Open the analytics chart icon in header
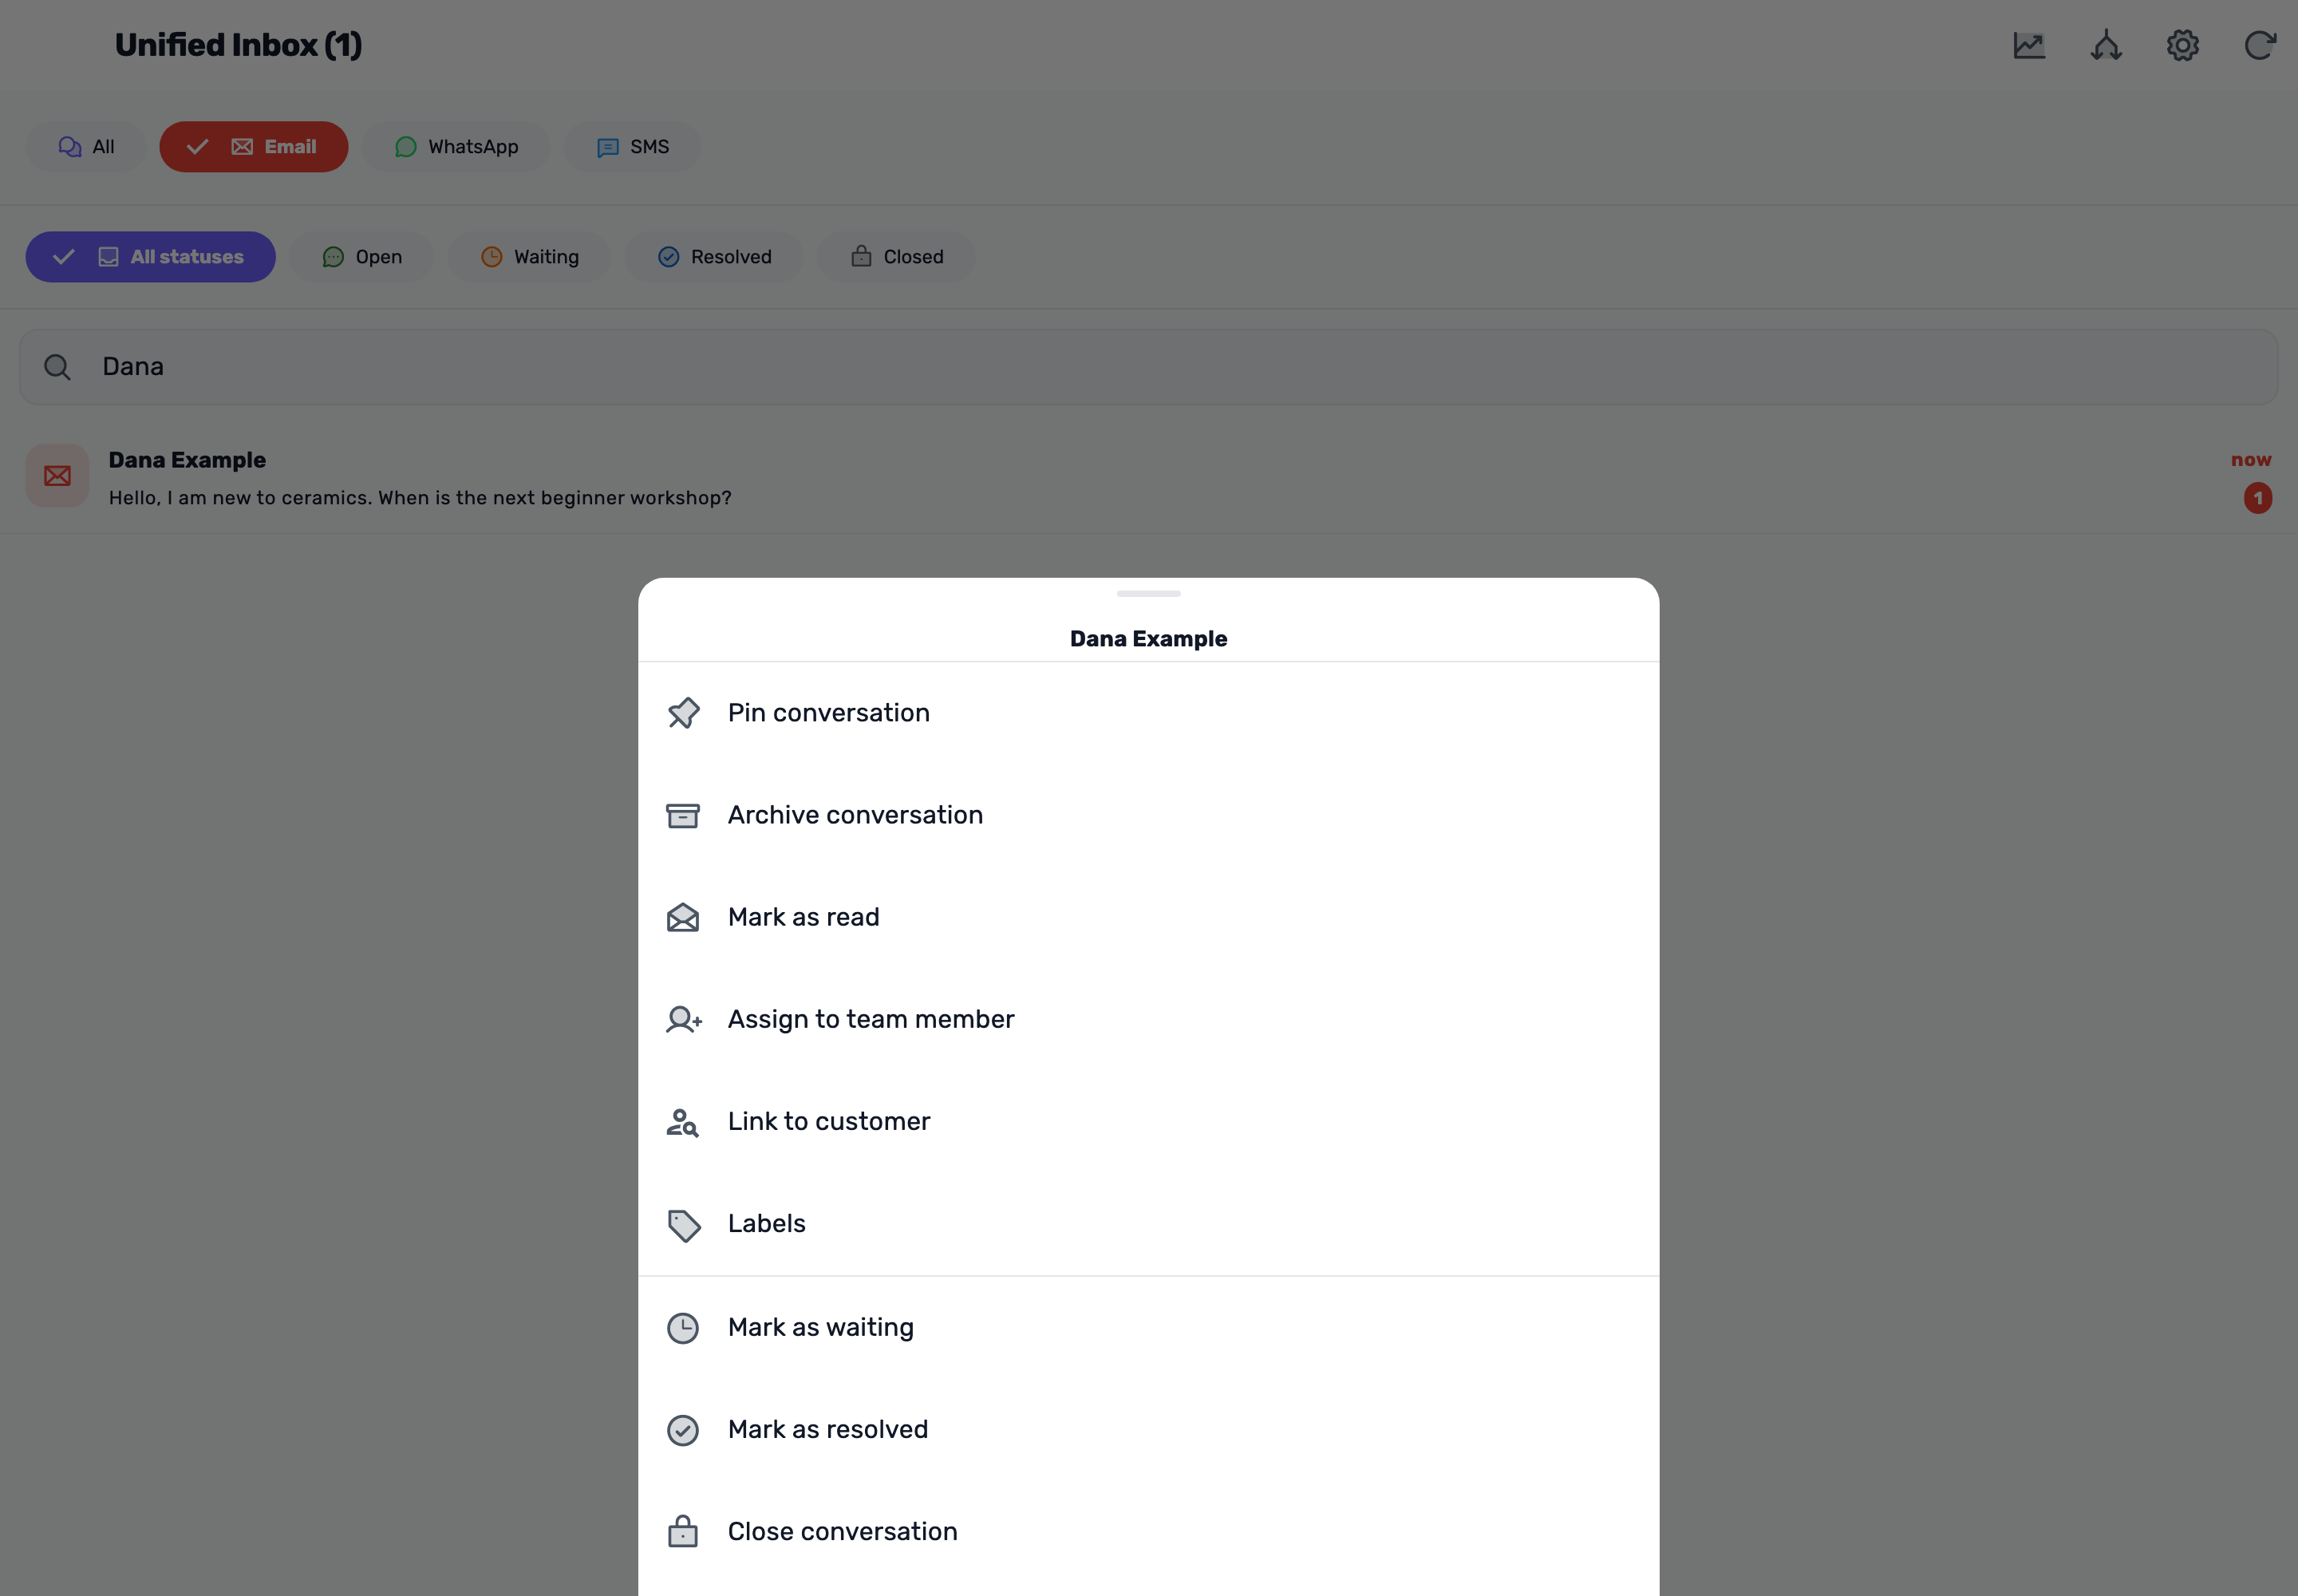This screenshot has height=1596, width=2298. click(x=2029, y=45)
